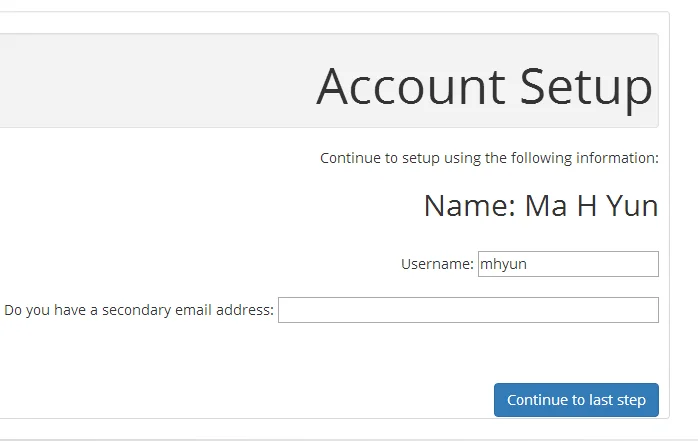Click the Continue to setup instruction text
698x441 pixels.
(x=489, y=158)
